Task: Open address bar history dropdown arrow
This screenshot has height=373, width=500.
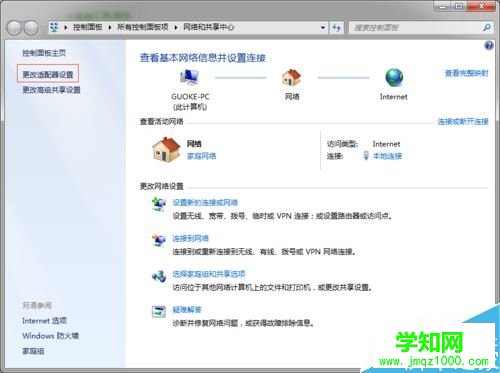Action: point(323,28)
